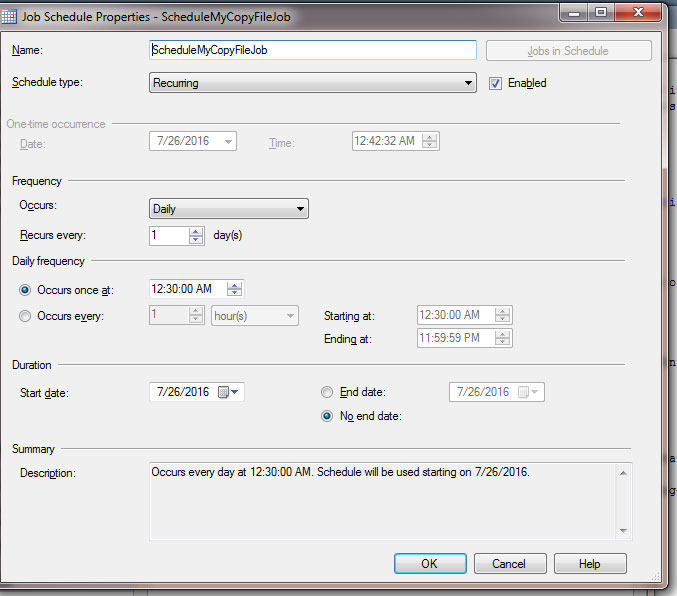This screenshot has height=596, width=677.
Task: Increase the Recurs every day count
Action: [x=196, y=231]
